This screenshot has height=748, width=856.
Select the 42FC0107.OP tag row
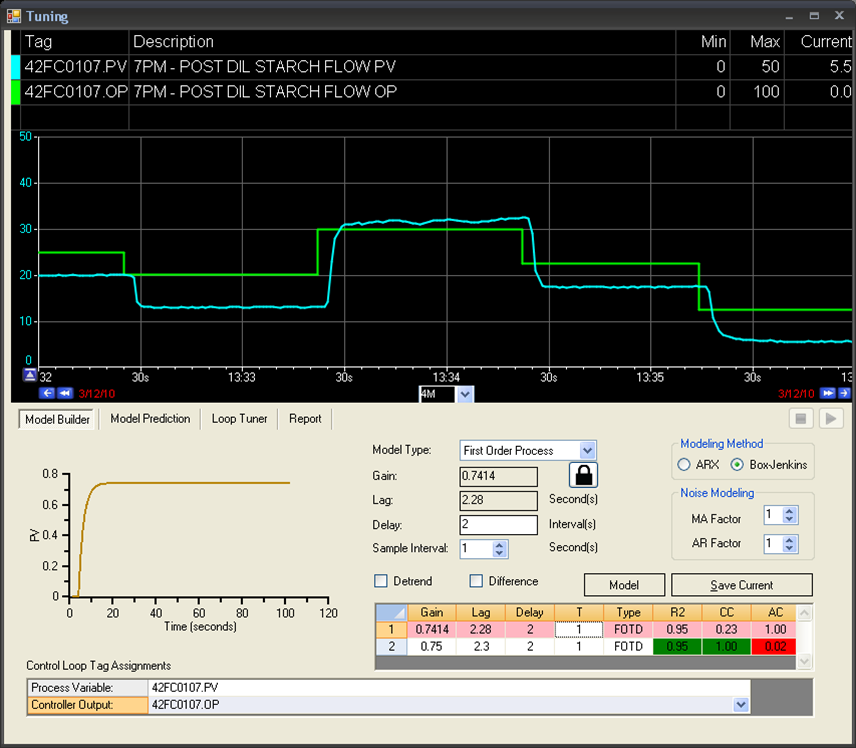[x=431, y=92]
